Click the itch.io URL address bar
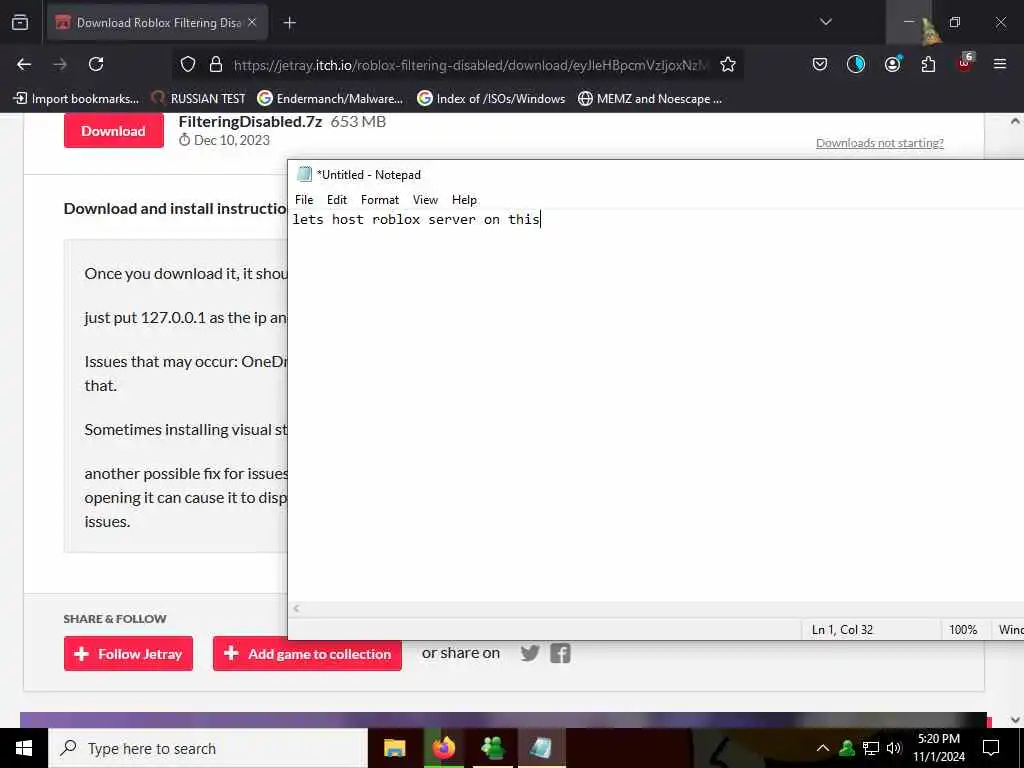The image size is (1024, 768). [x=470, y=65]
